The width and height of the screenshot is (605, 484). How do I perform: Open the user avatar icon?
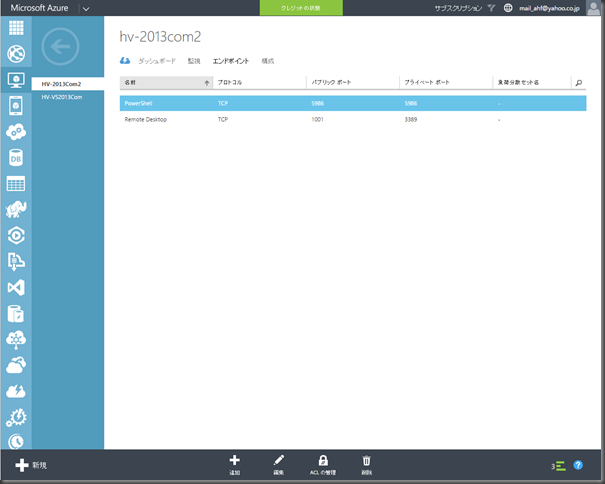593,8
